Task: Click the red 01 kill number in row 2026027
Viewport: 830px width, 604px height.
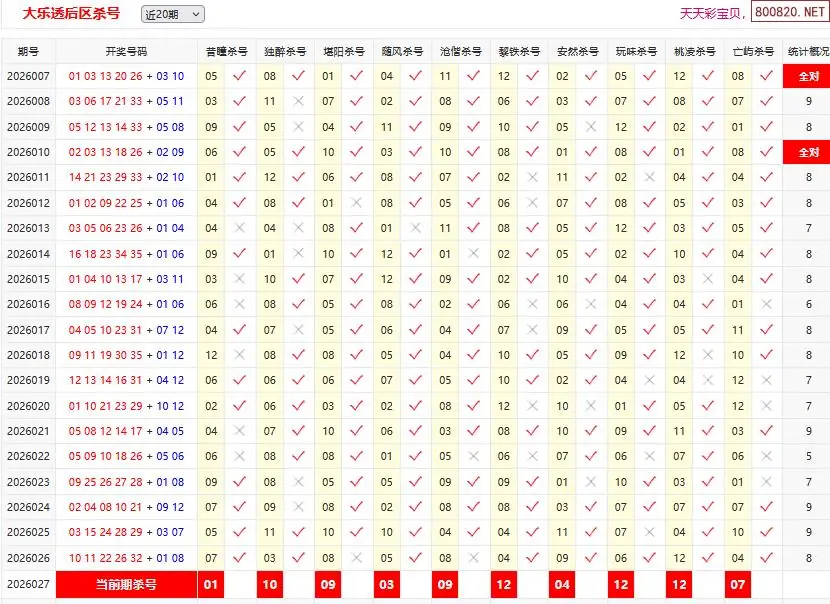Action: pos(211,584)
